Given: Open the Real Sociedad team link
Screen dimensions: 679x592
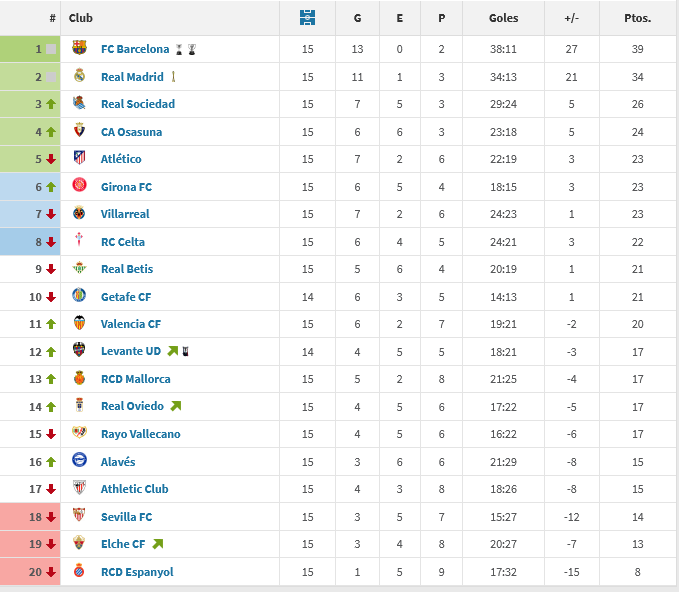Looking at the screenshot, I should coord(138,104).
